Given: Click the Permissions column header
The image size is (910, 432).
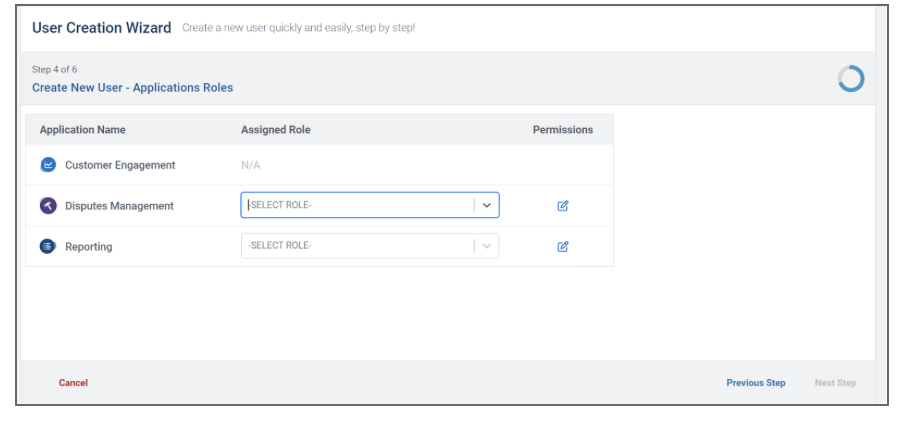Looking at the screenshot, I should pos(562,130).
